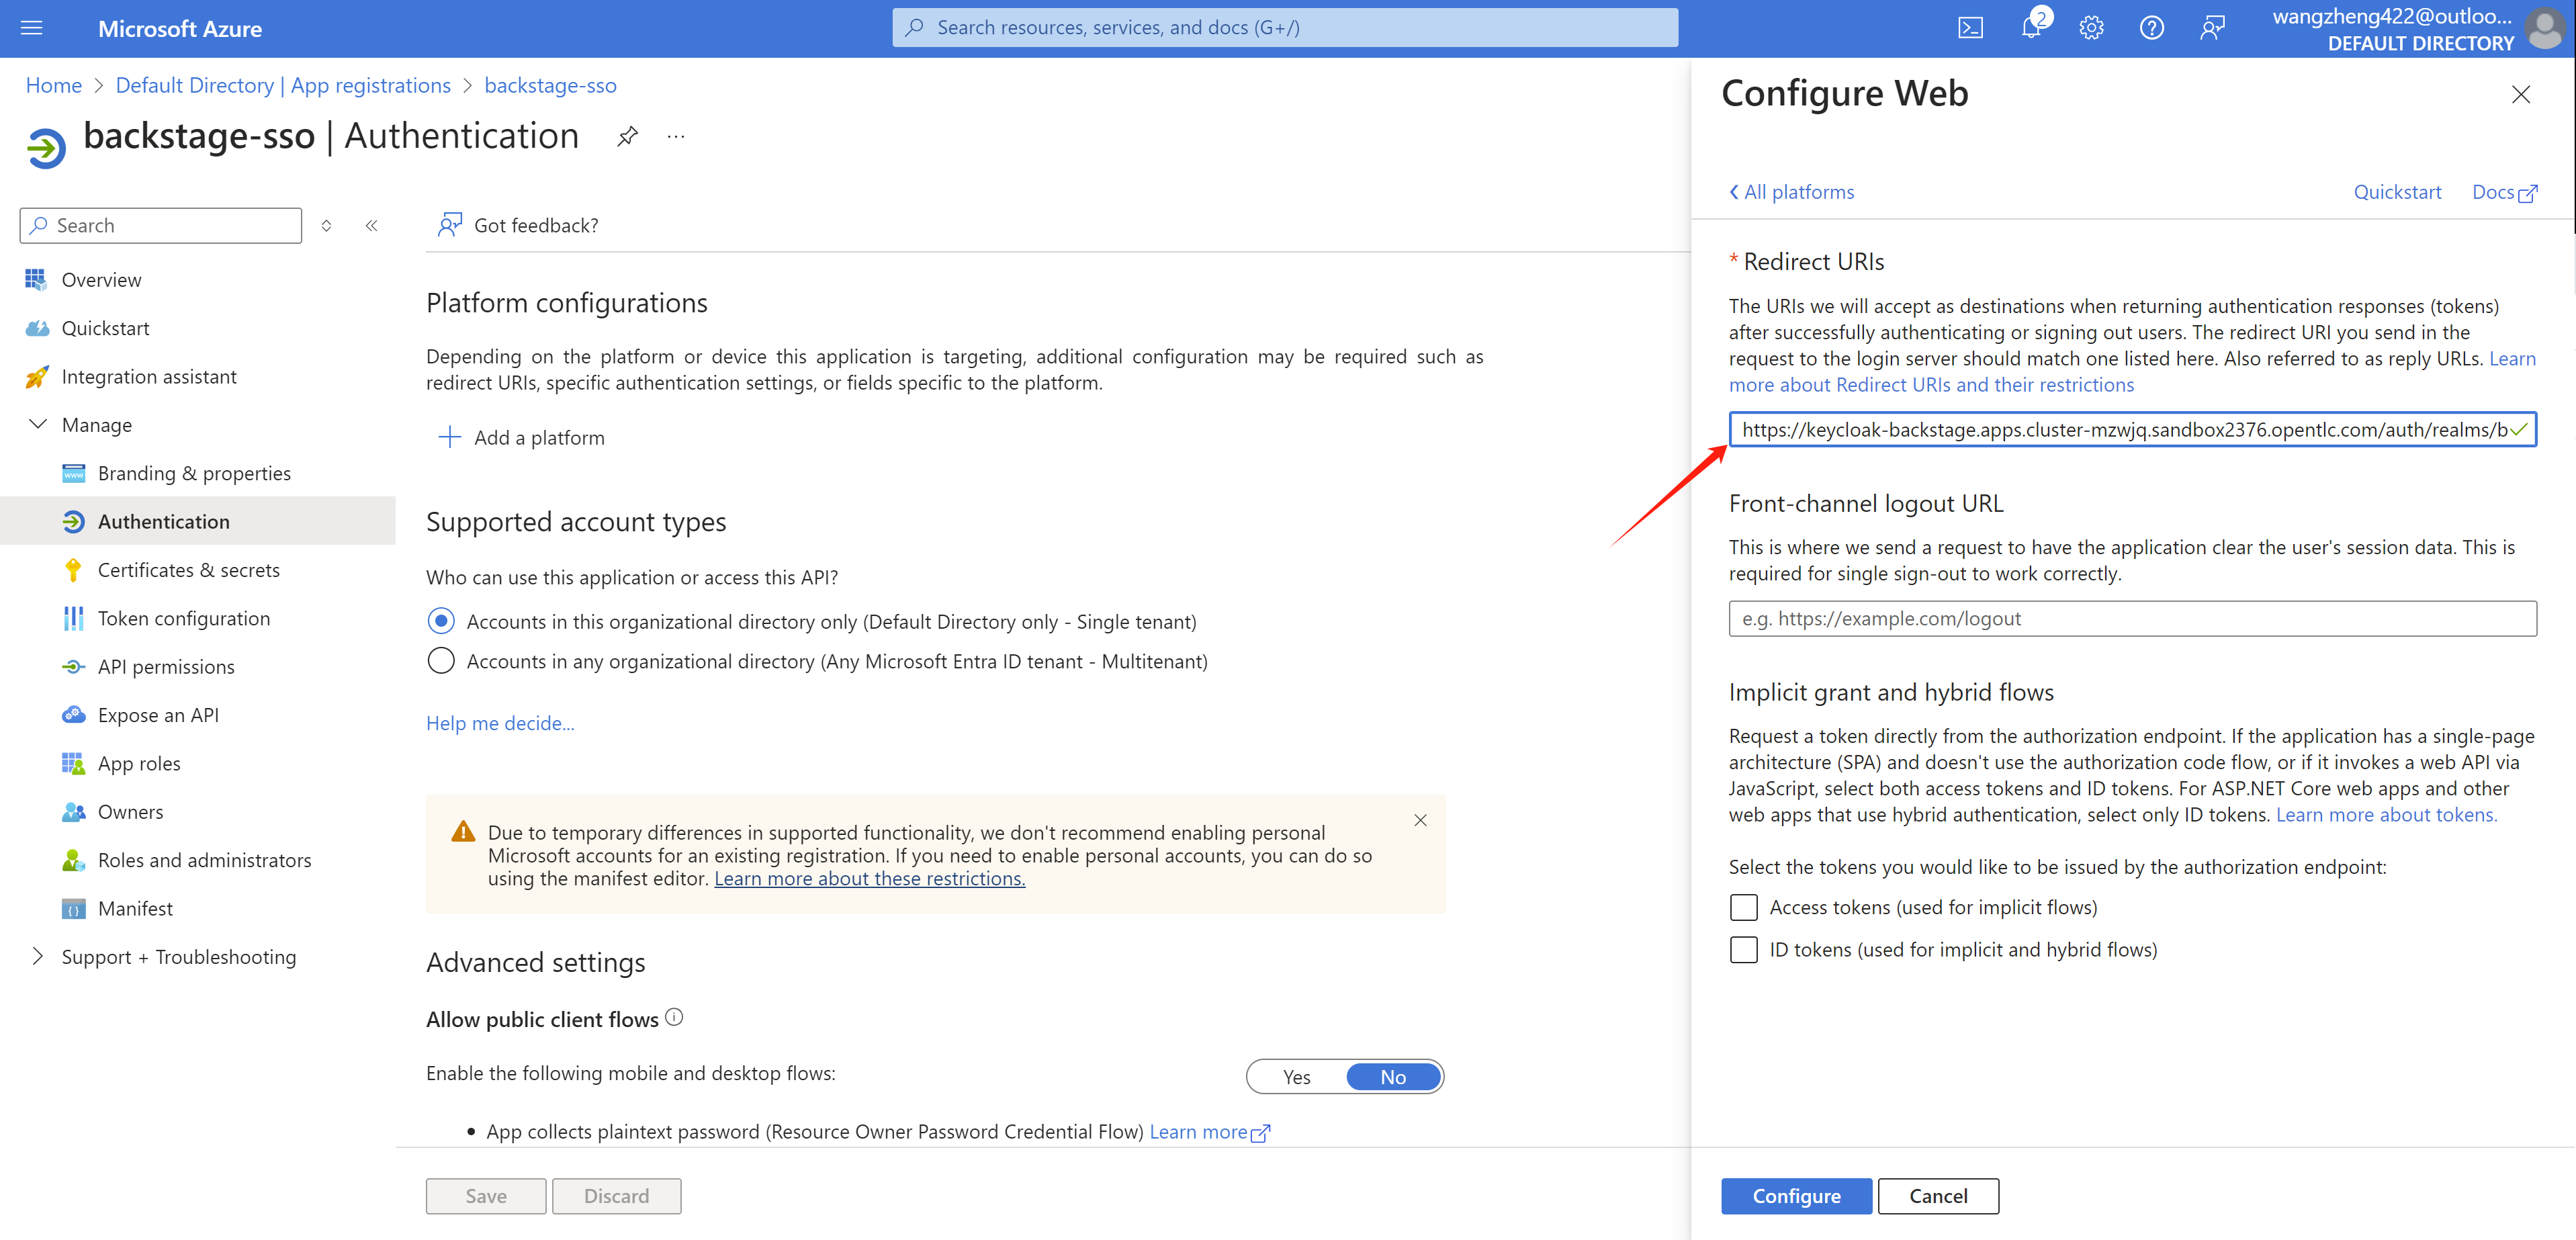The image size is (2576, 1240).
Task: Select the Multitenant accounts radio option
Action: (x=441, y=661)
